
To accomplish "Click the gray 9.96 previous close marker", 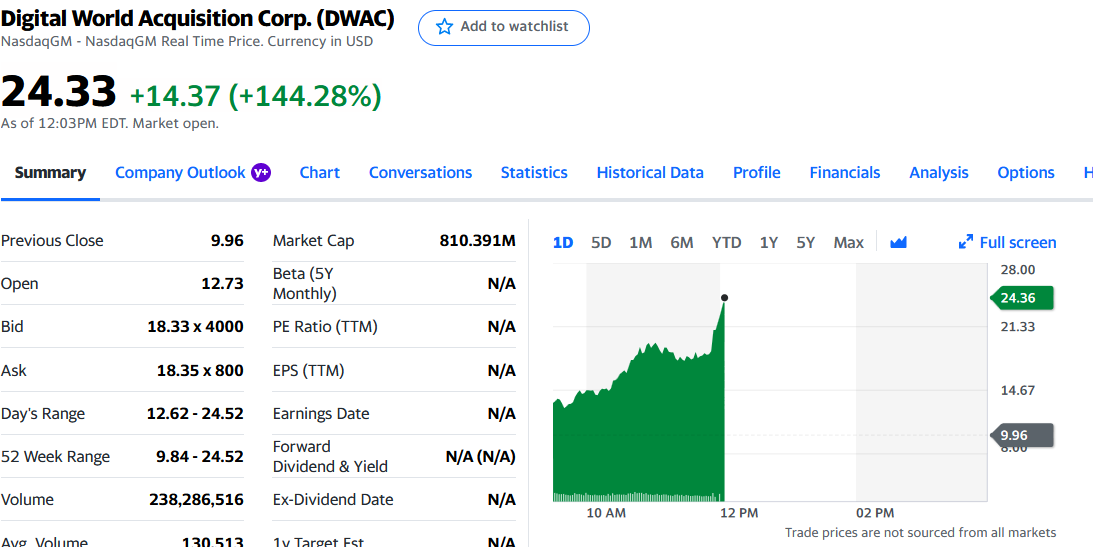I will click(x=1021, y=435).
